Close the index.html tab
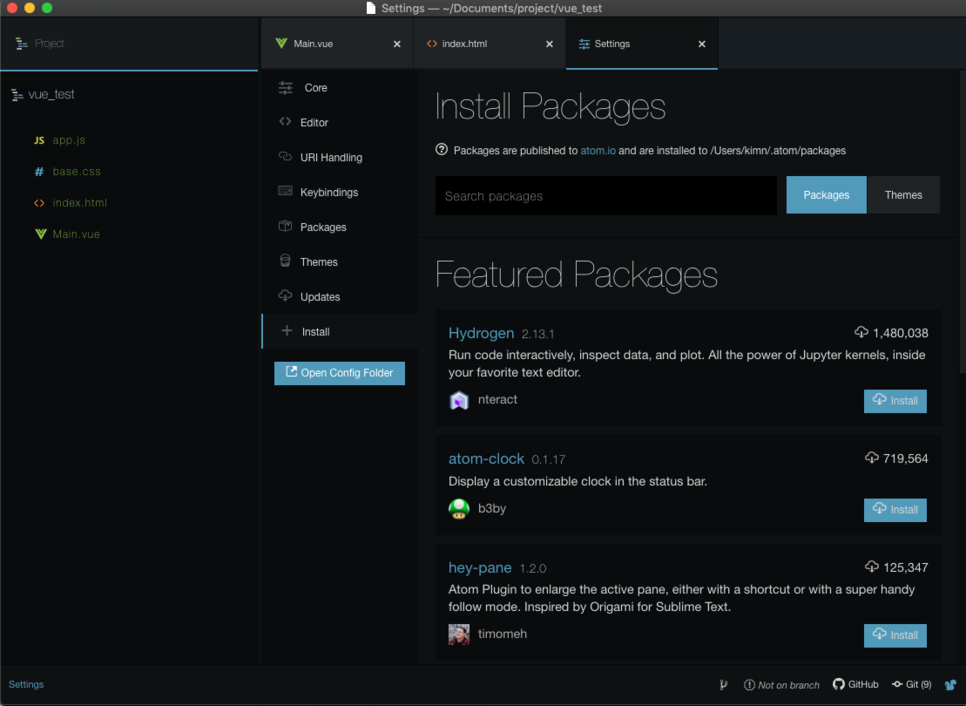The width and height of the screenshot is (966, 706). (549, 44)
